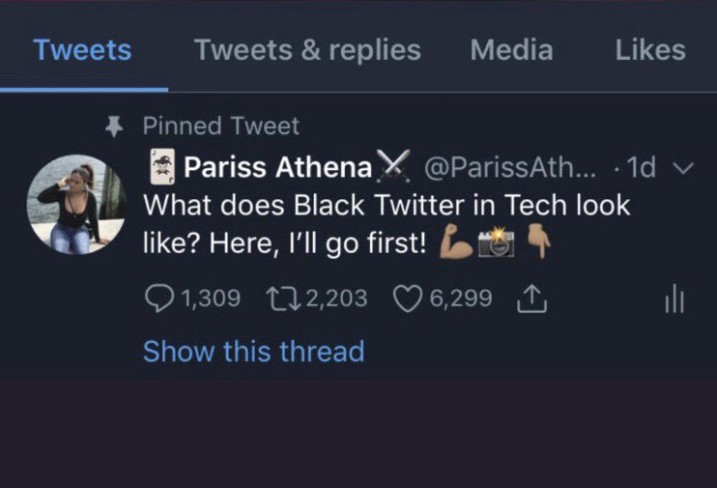Switch to the Tweets tab

(x=82, y=50)
